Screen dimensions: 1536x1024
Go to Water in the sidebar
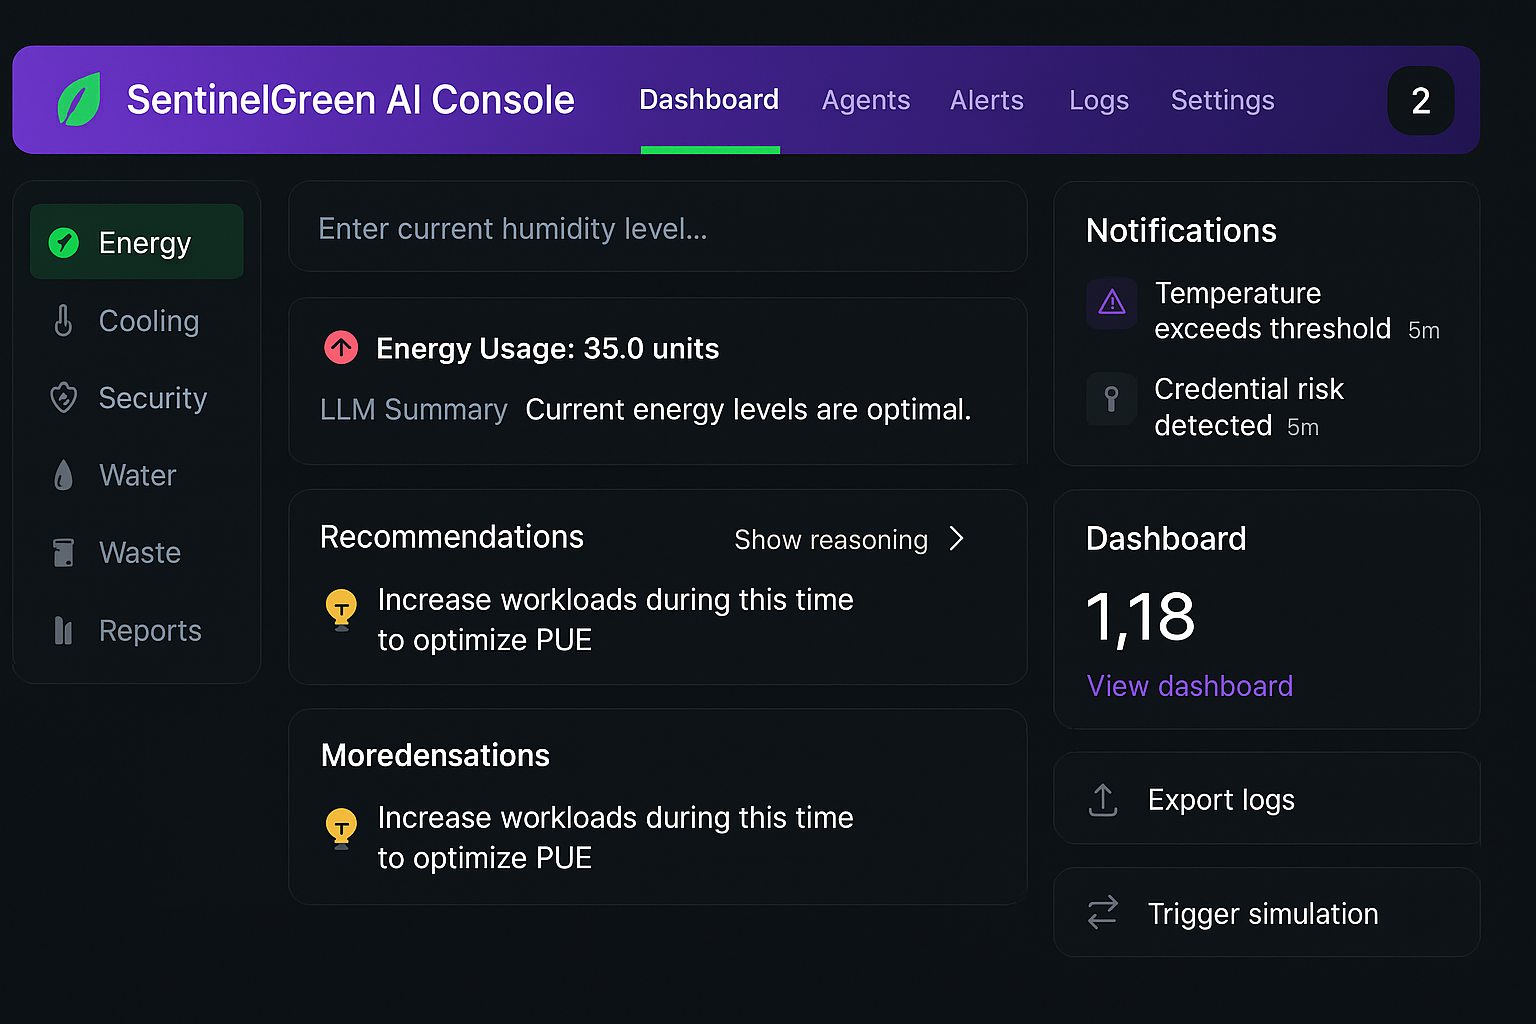pyautogui.click(x=136, y=475)
